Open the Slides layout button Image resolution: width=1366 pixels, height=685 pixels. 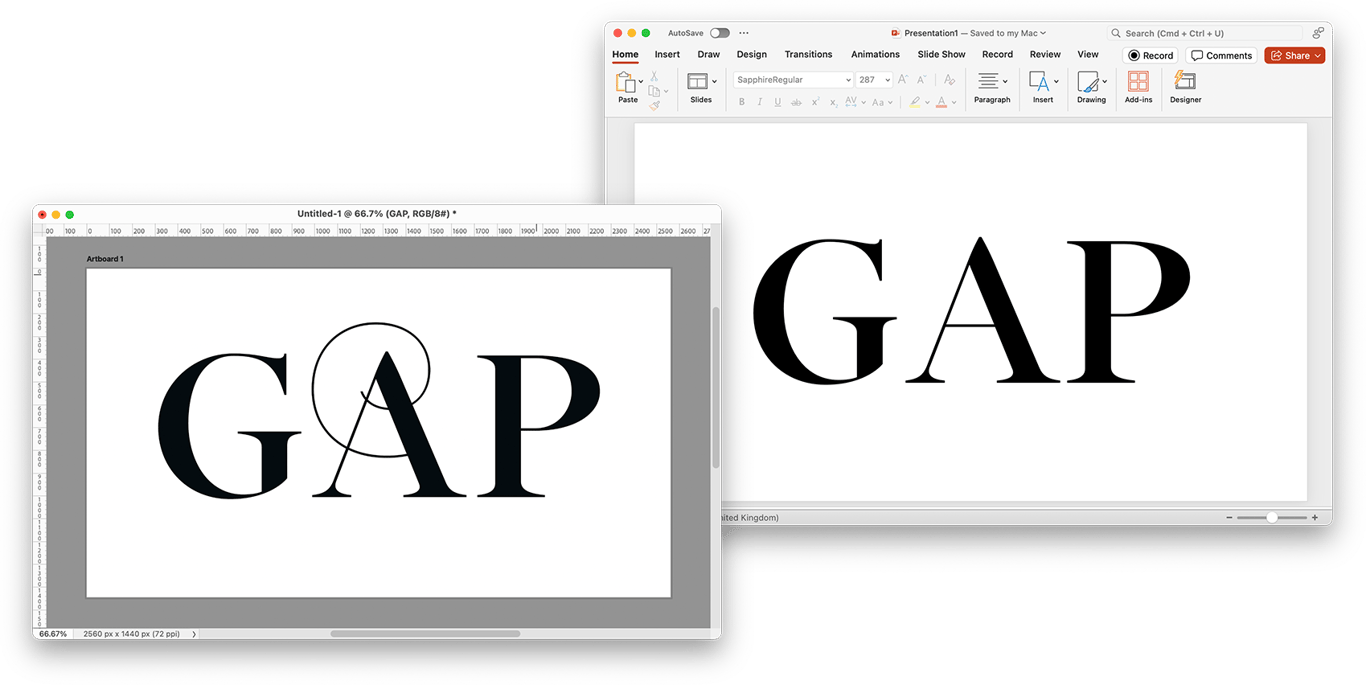pos(697,81)
